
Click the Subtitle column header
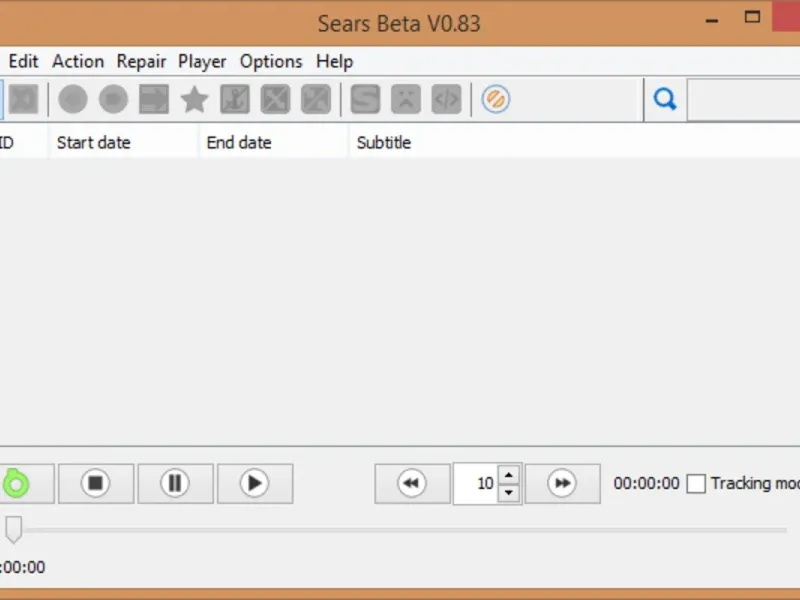coord(574,142)
